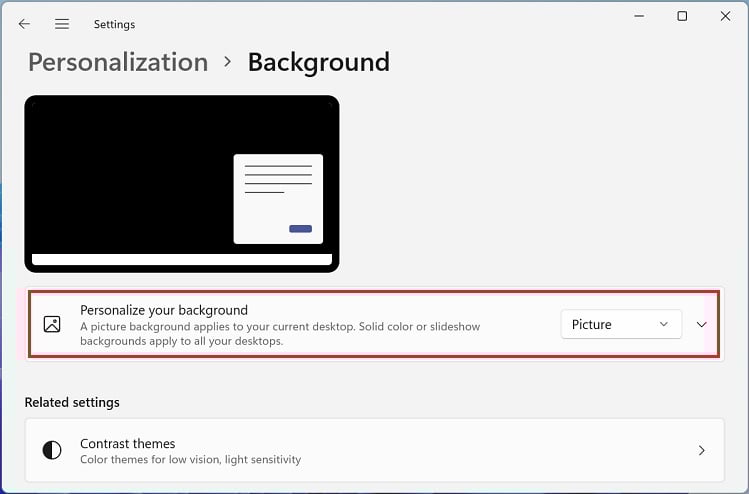Open Contrast themes settings

[374, 450]
